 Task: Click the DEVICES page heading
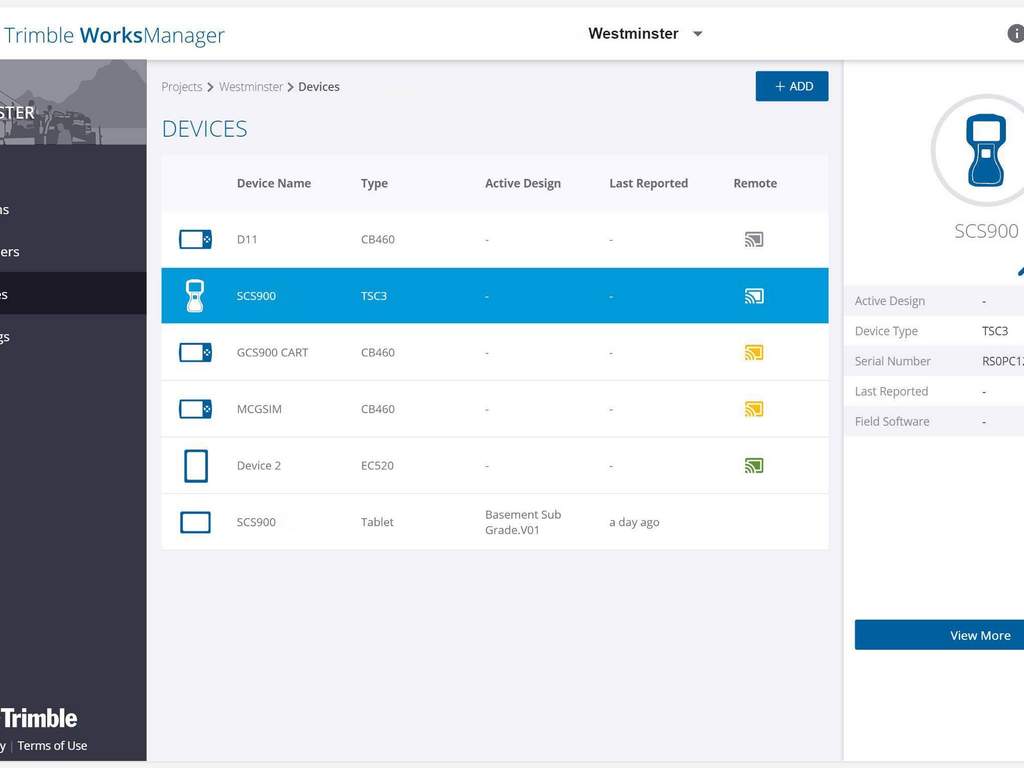[204, 129]
